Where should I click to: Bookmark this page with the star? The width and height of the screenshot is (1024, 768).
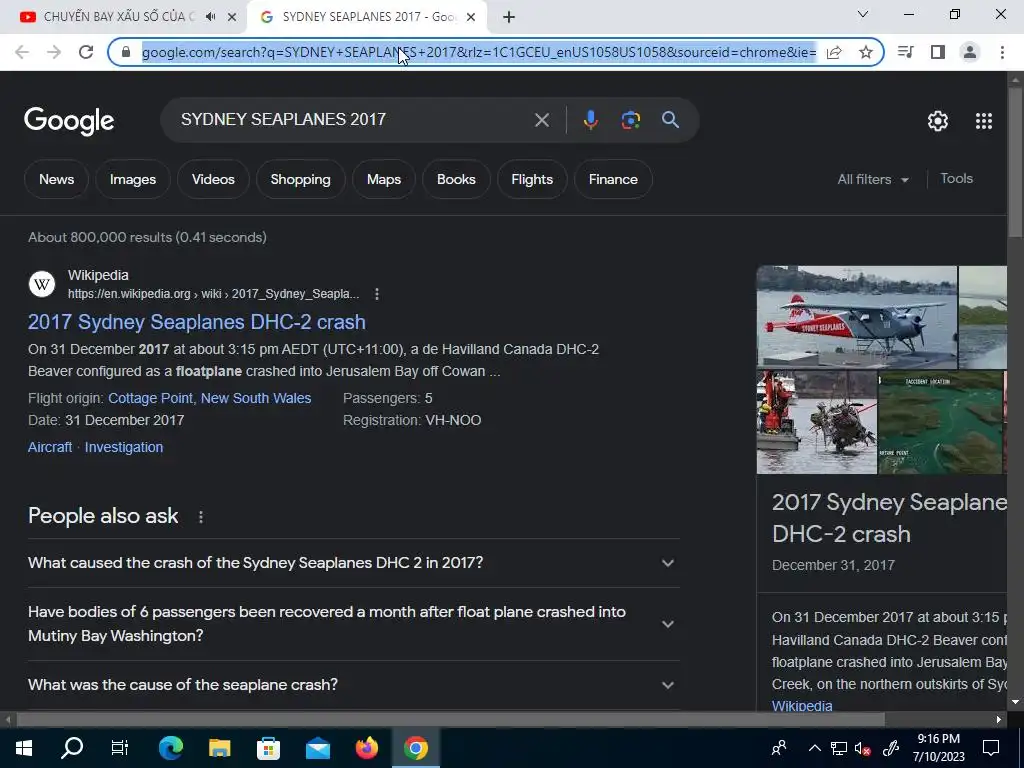click(866, 52)
